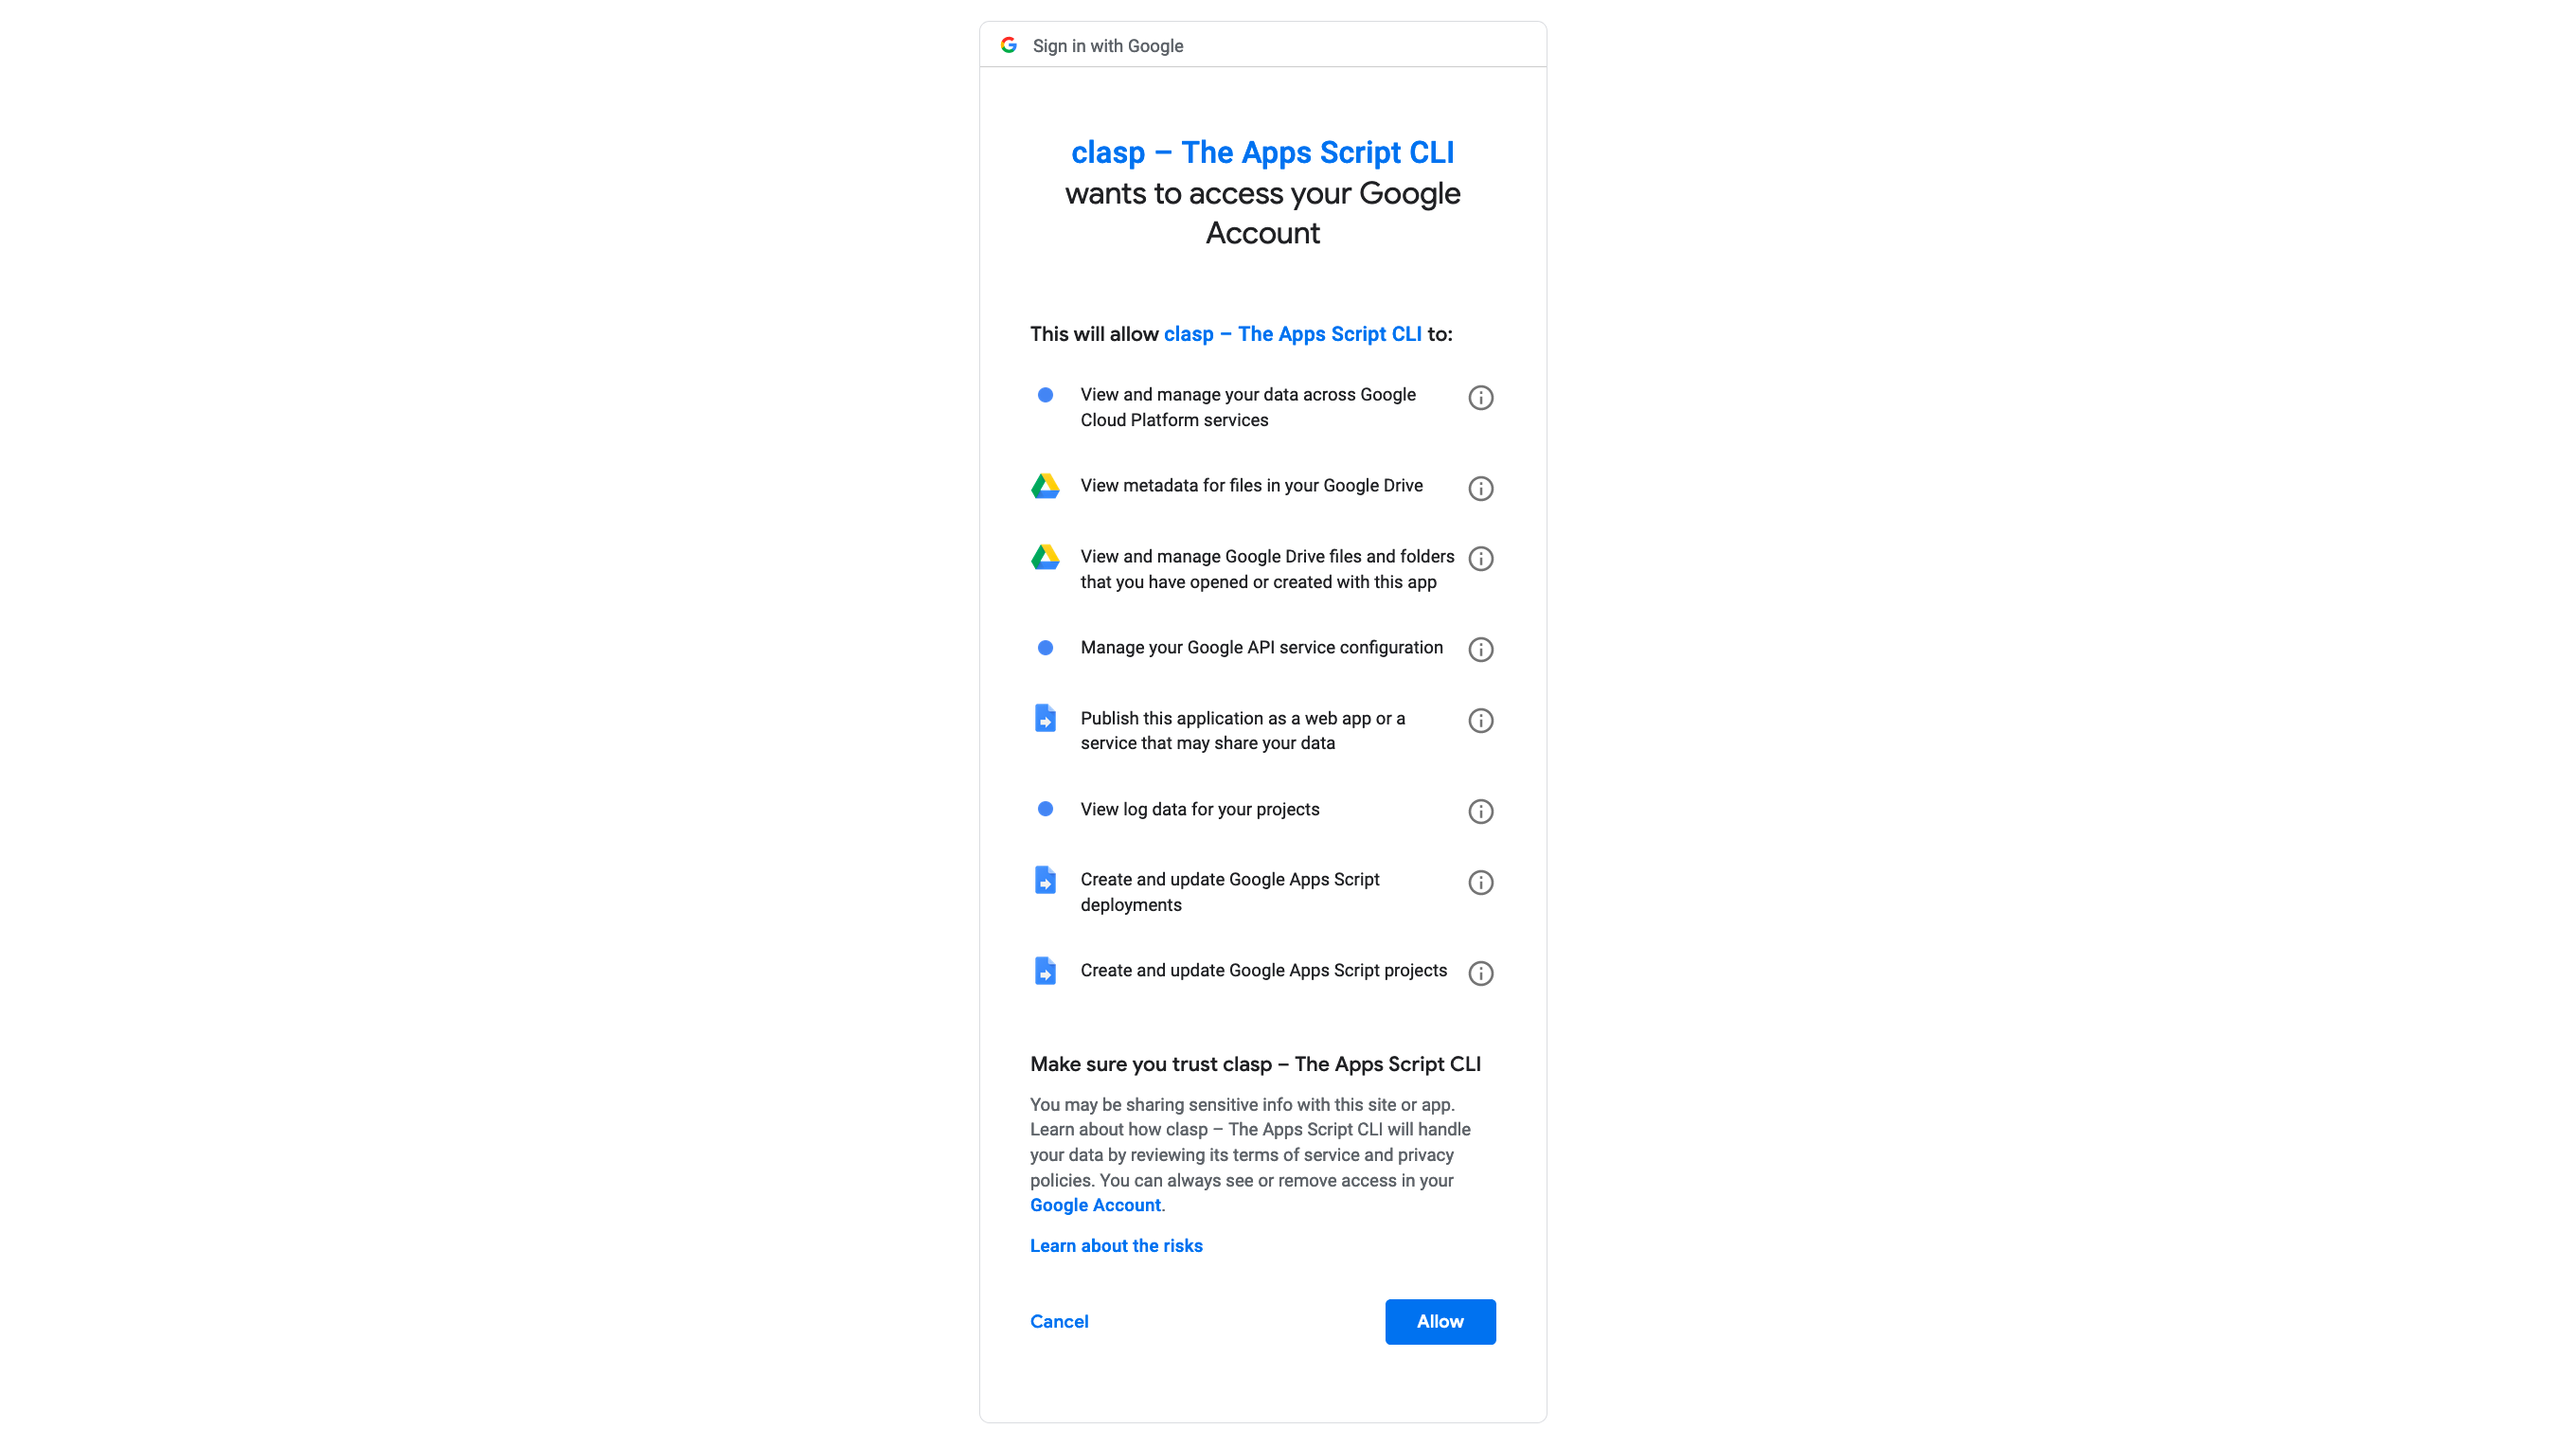Click Cancel to deny clasp access
Screen dimensions: 2576x1447
1060,1321
